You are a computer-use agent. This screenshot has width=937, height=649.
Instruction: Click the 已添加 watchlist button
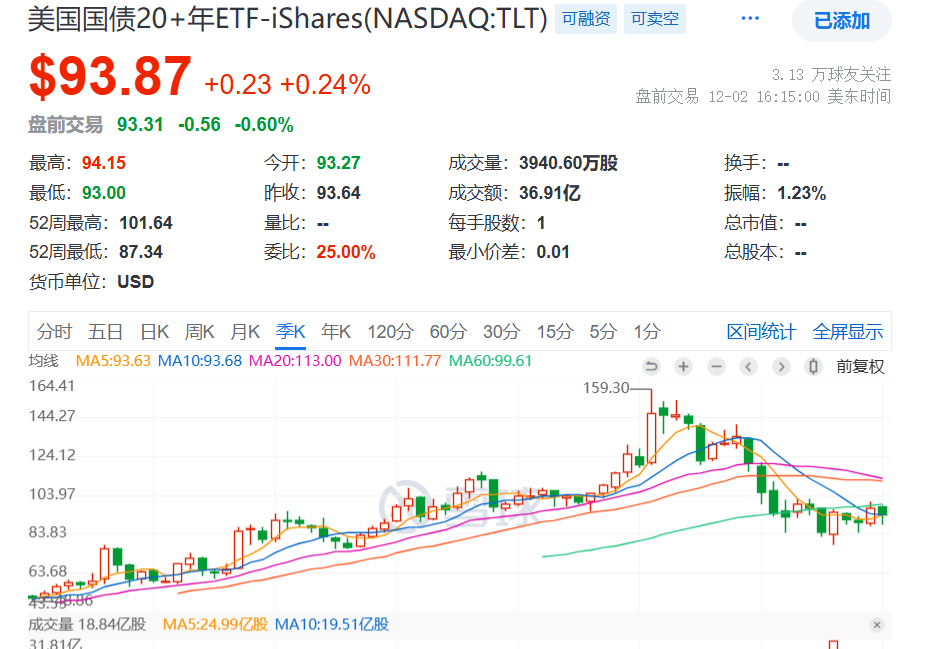coord(841,21)
